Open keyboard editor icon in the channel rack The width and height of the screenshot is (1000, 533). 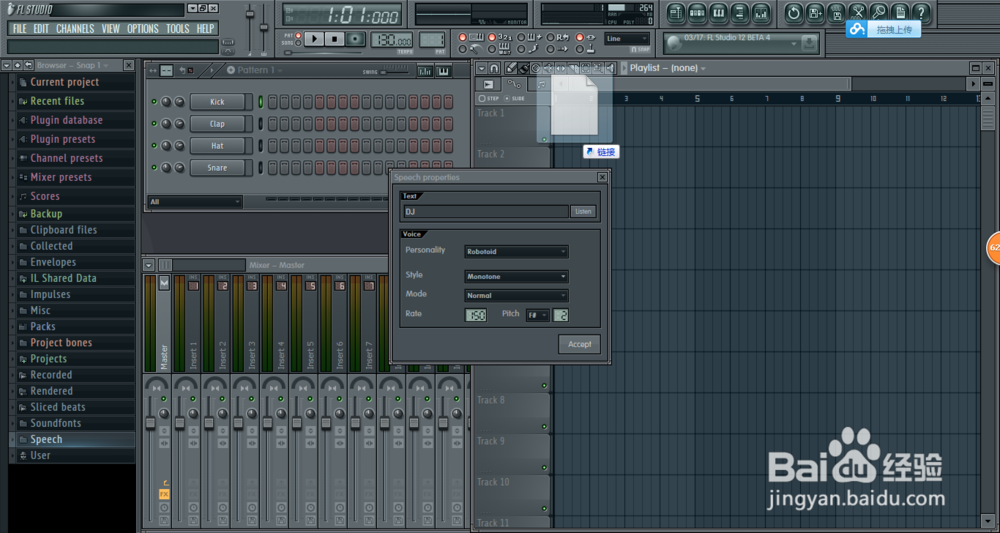pyautogui.click(x=444, y=71)
